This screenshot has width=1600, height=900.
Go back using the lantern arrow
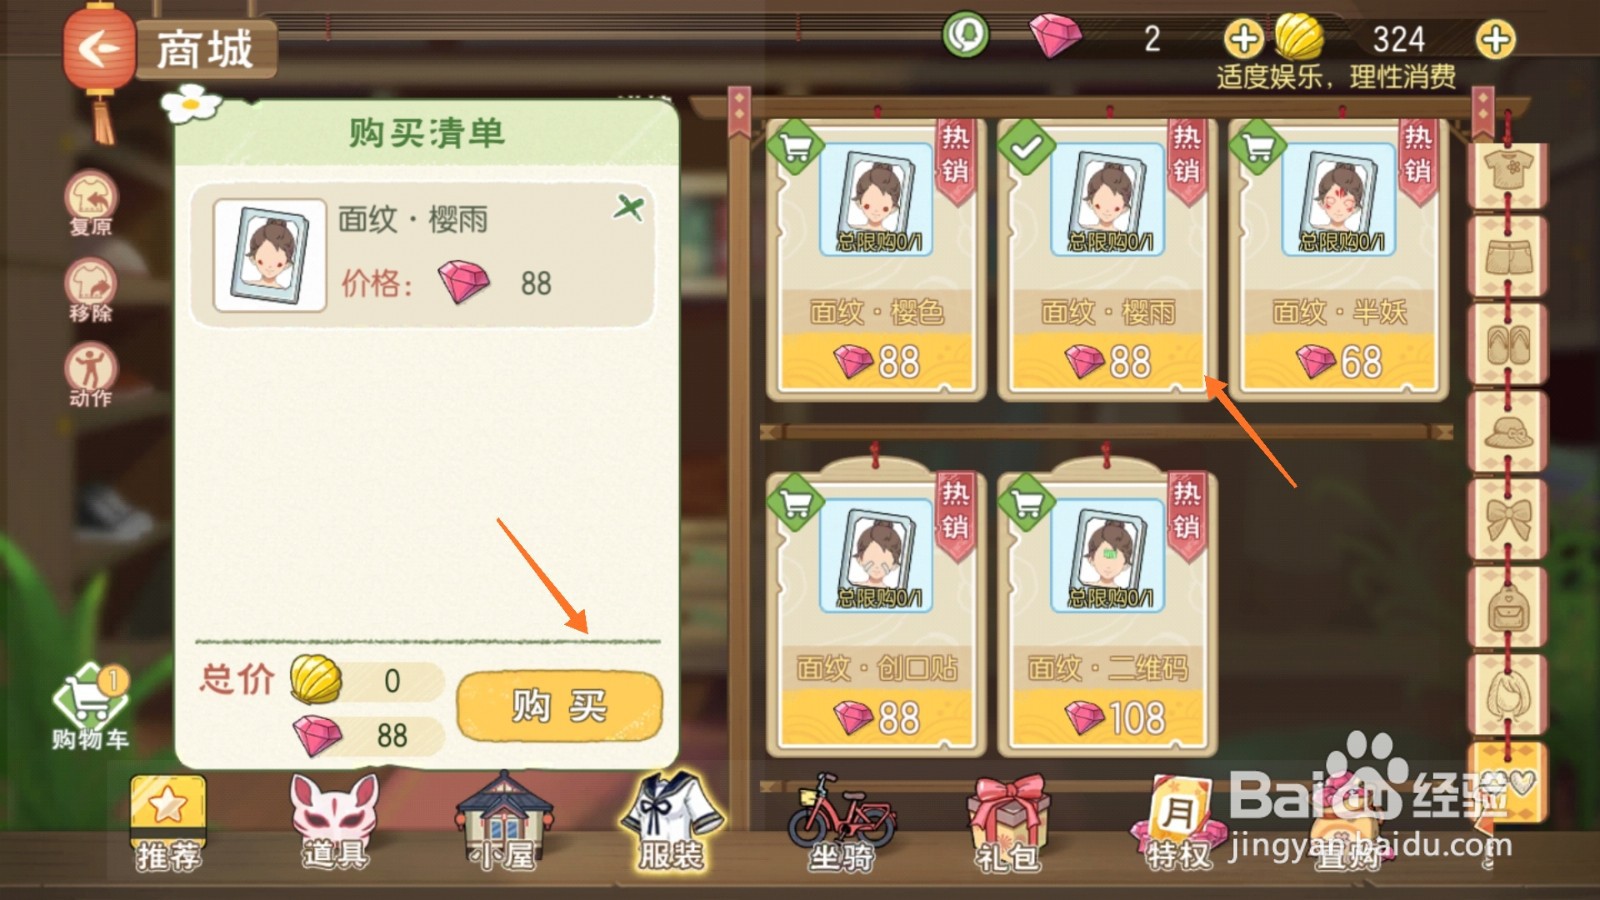[98, 48]
